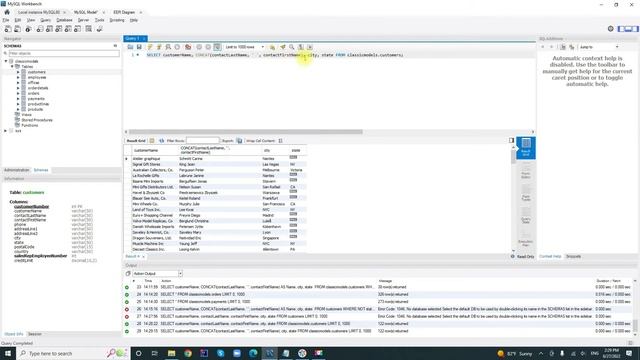
Task: Switch to the MySQL Model tab
Action: pos(86,12)
